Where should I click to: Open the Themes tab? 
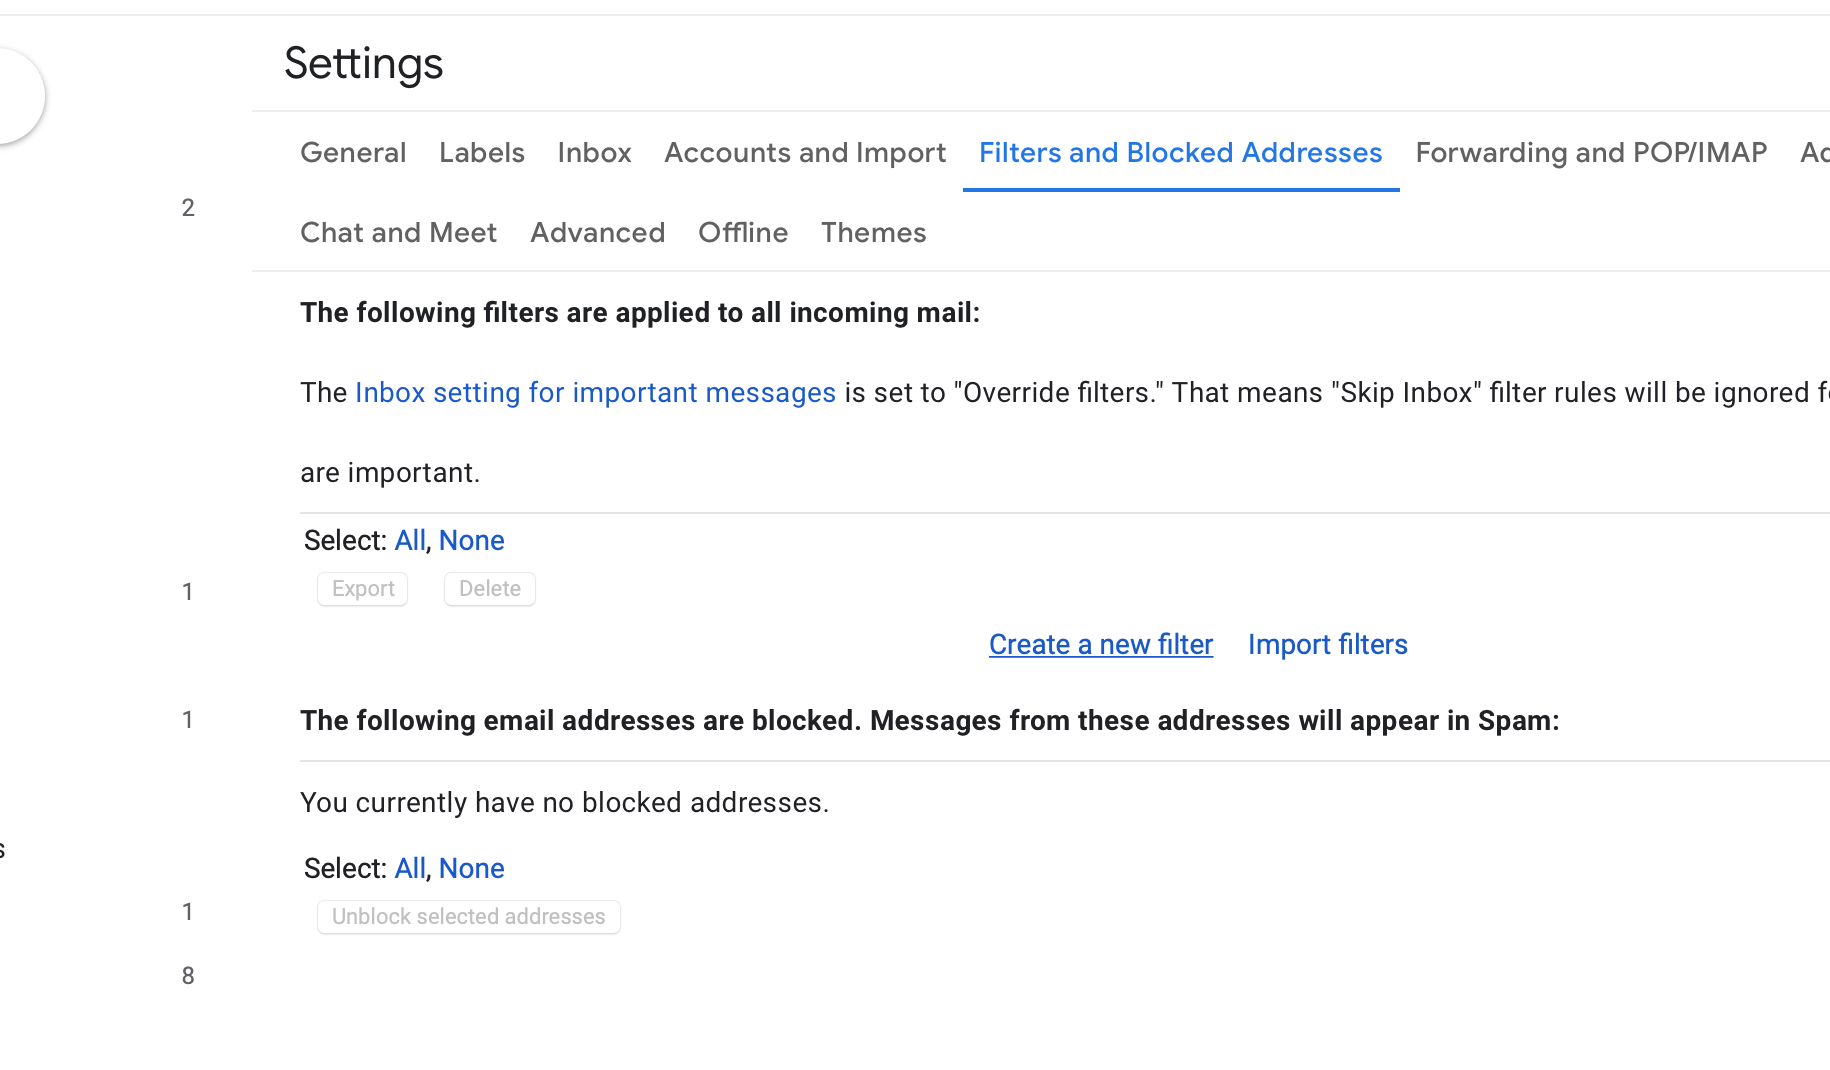[x=873, y=233]
